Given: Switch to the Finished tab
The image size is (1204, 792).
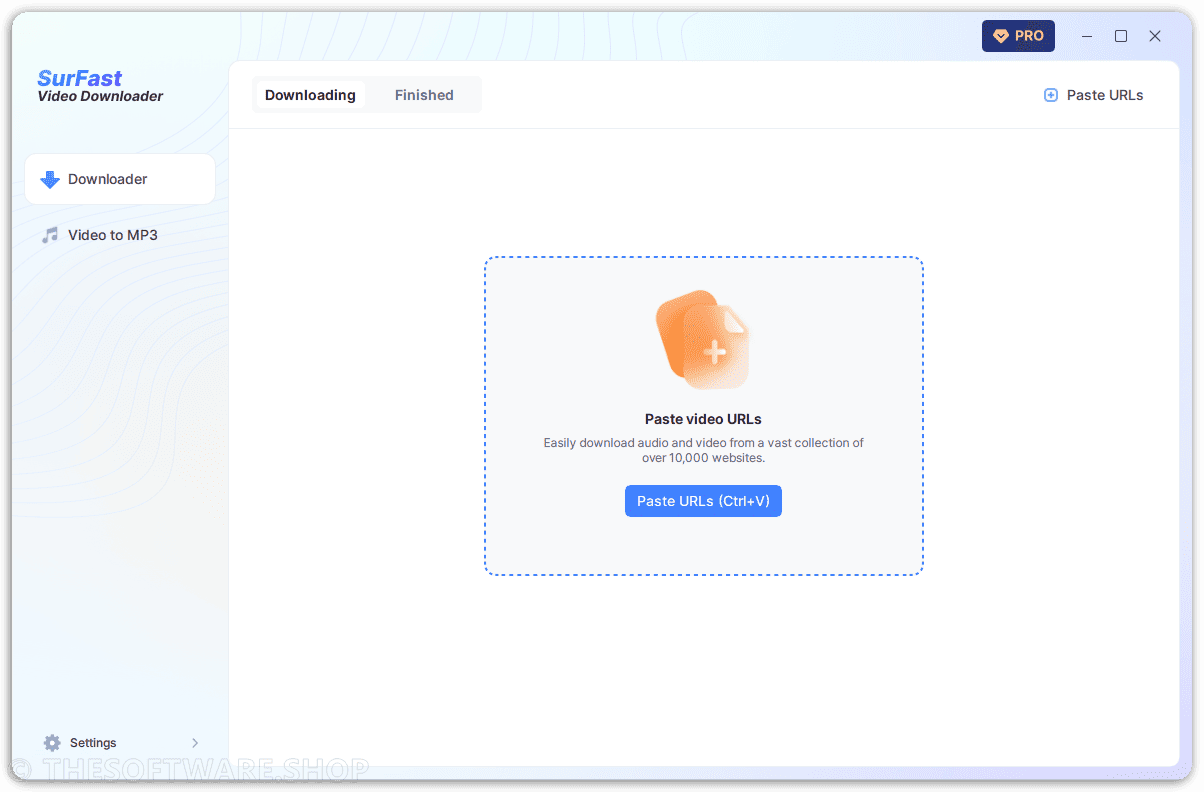Looking at the screenshot, I should tap(424, 95).
